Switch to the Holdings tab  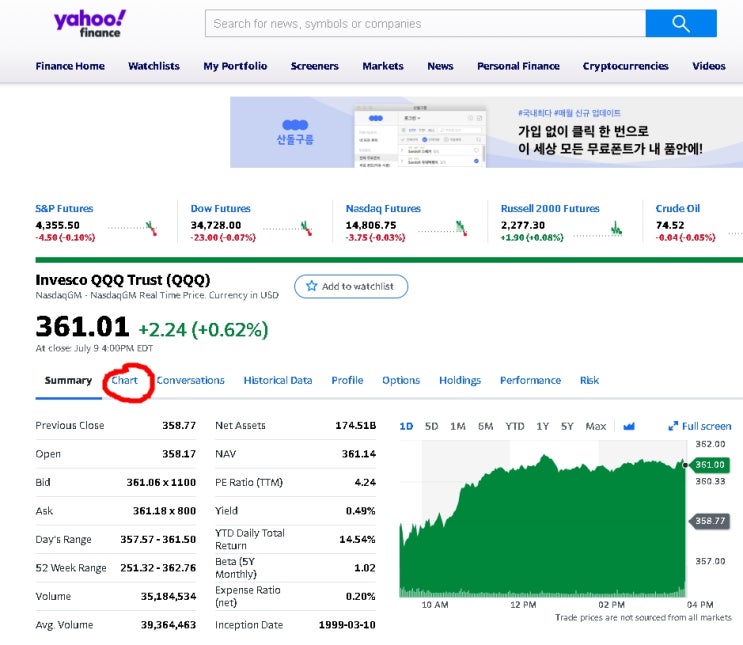pos(460,381)
